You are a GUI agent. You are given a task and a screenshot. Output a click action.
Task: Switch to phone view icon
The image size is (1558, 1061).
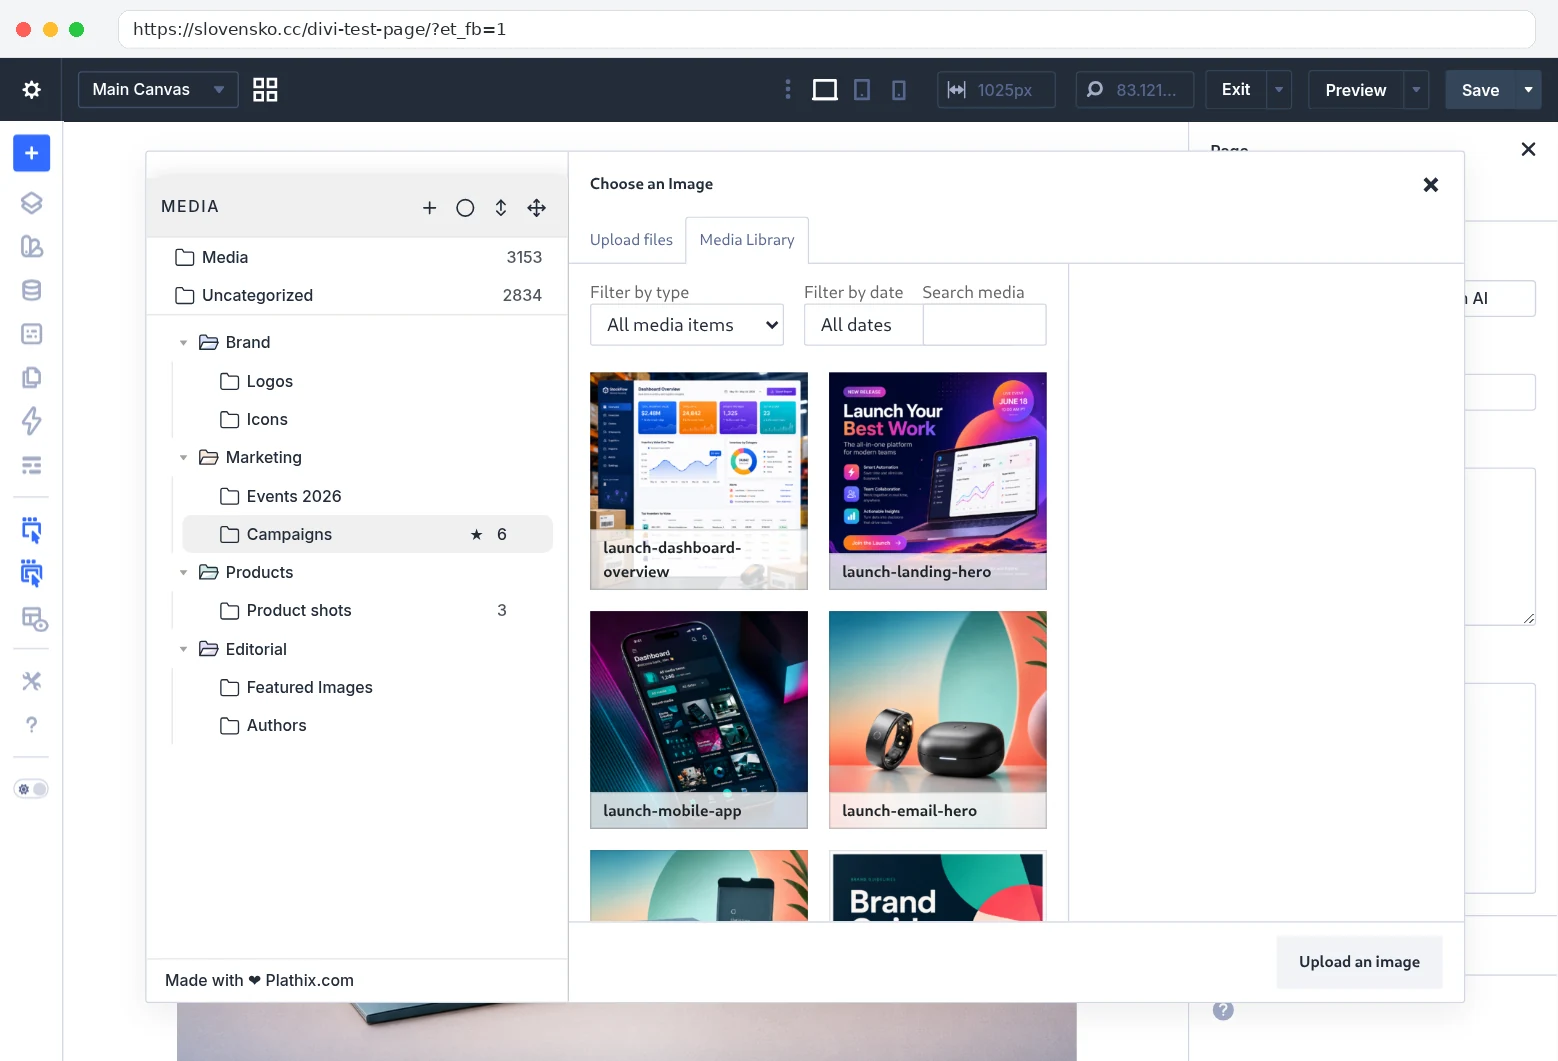(899, 90)
